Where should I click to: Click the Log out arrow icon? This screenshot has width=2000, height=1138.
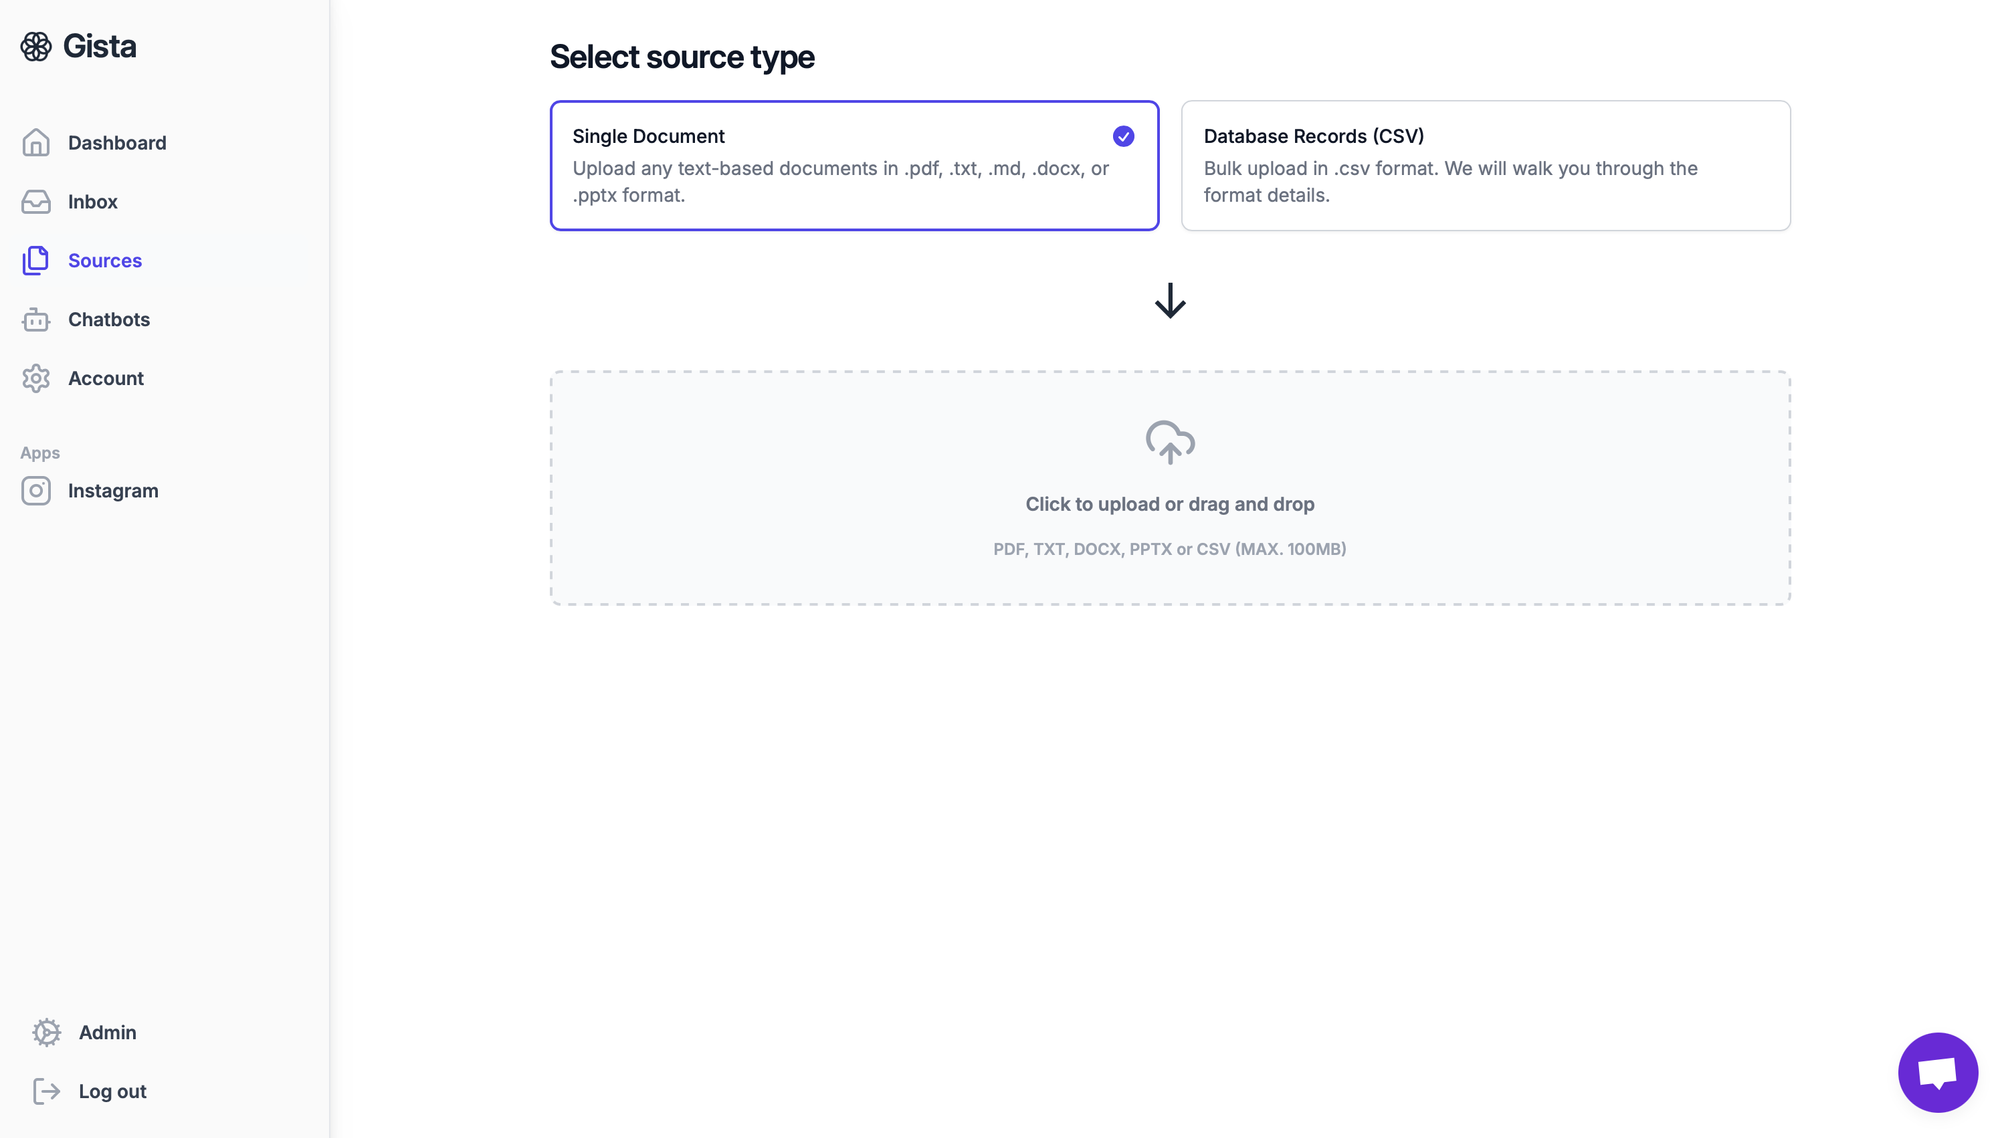tap(46, 1092)
